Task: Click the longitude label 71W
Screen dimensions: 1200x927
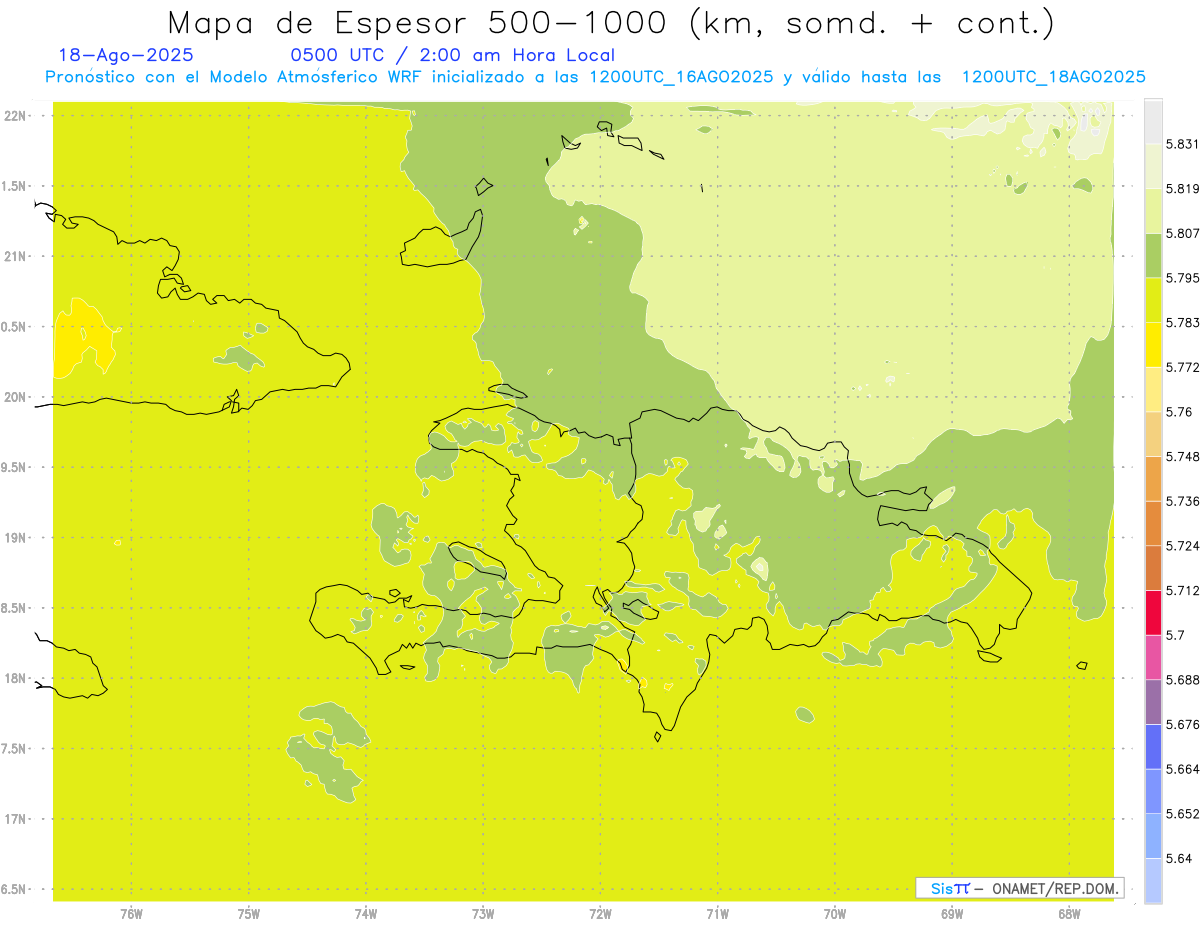Action: [x=717, y=913]
